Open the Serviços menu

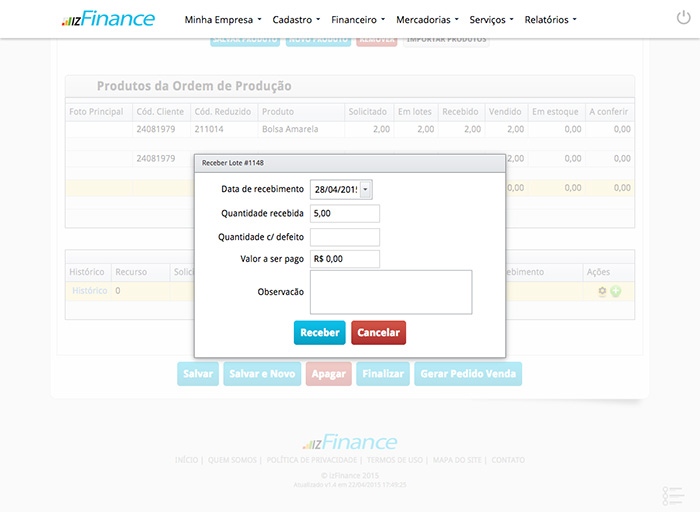pos(491,19)
